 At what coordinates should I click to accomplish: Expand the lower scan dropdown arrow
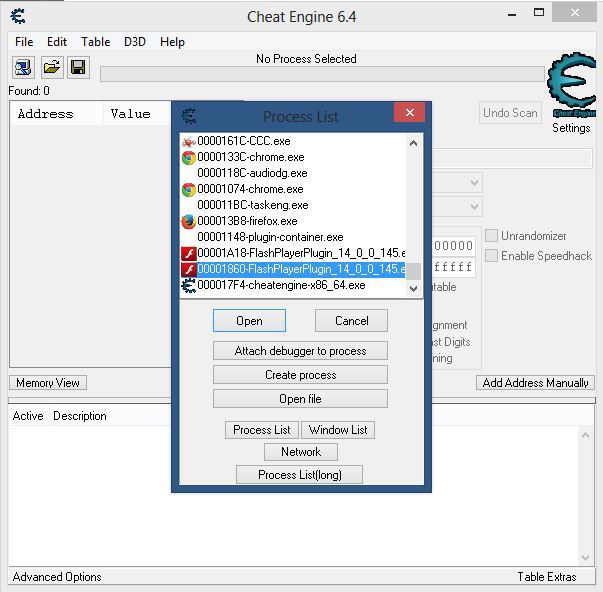(x=475, y=207)
